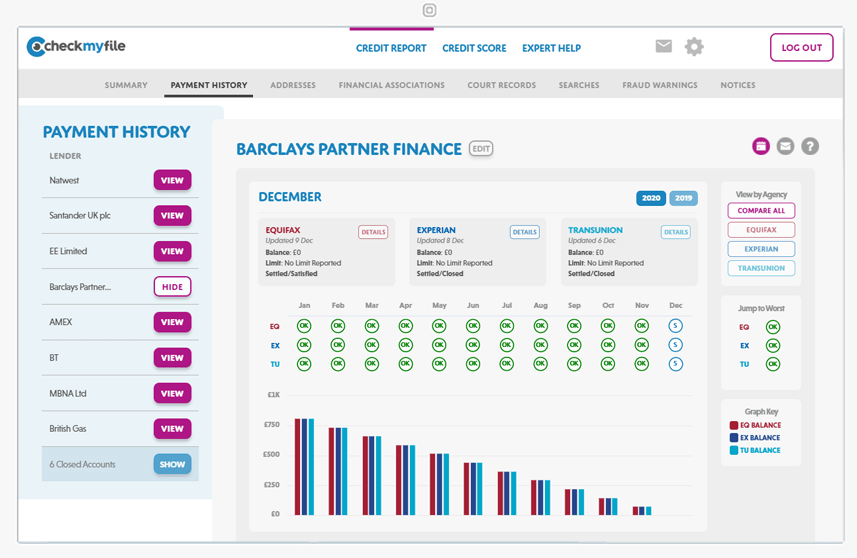The width and height of the screenshot is (857, 558).
Task: Open Equifax Details
Action: (373, 232)
